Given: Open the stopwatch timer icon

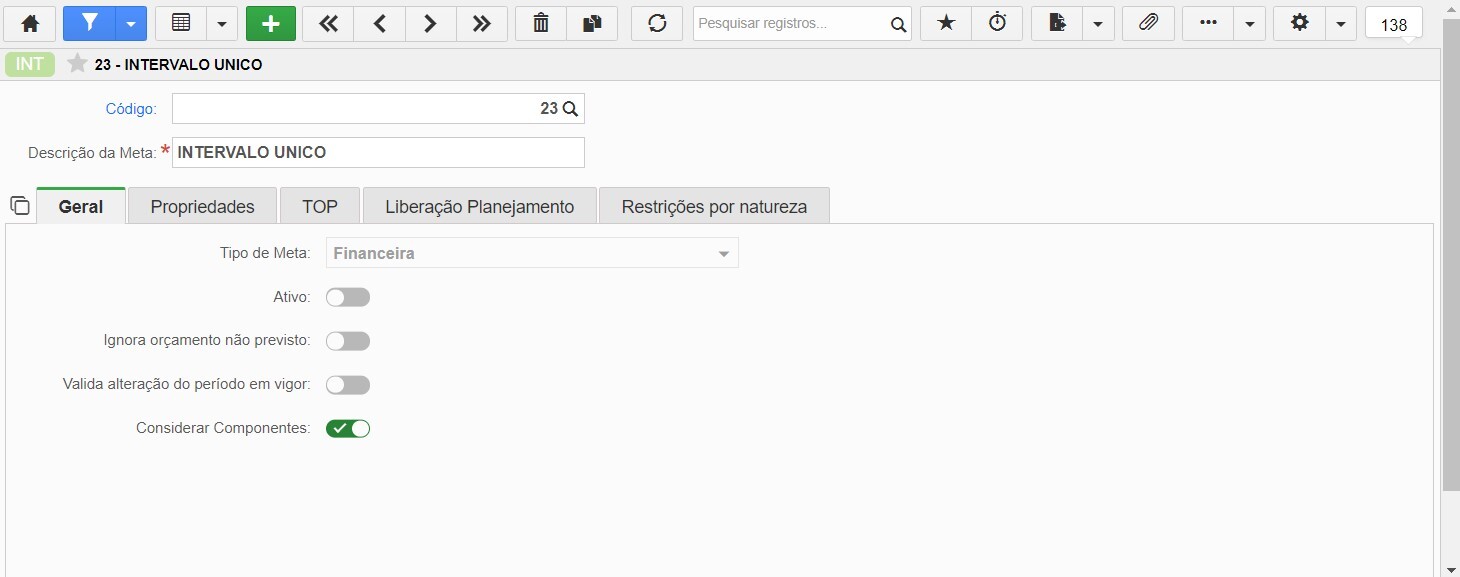Looking at the screenshot, I should (997, 23).
